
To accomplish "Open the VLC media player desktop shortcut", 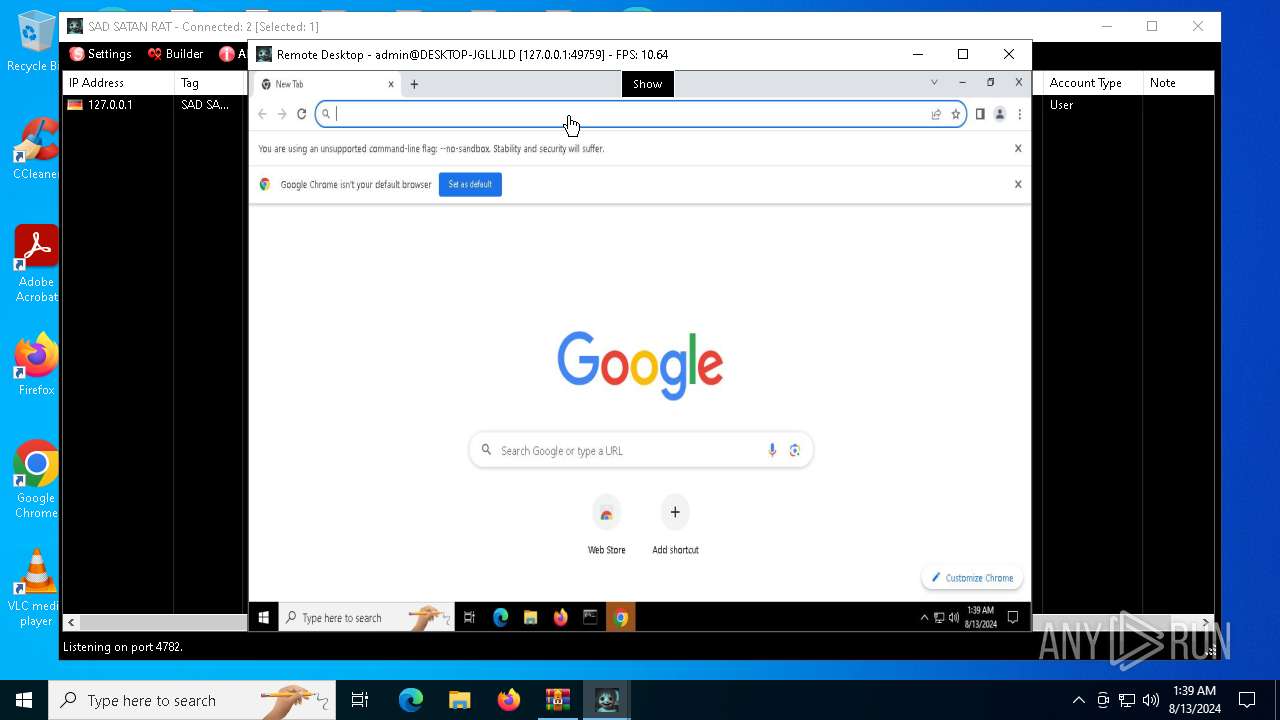I will point(36,588).
